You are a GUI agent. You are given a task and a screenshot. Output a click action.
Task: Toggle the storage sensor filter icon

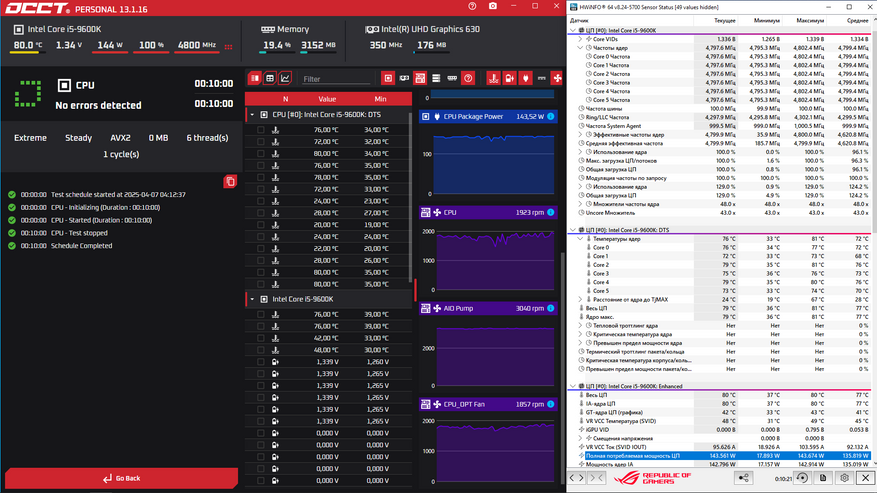(436, 78)
